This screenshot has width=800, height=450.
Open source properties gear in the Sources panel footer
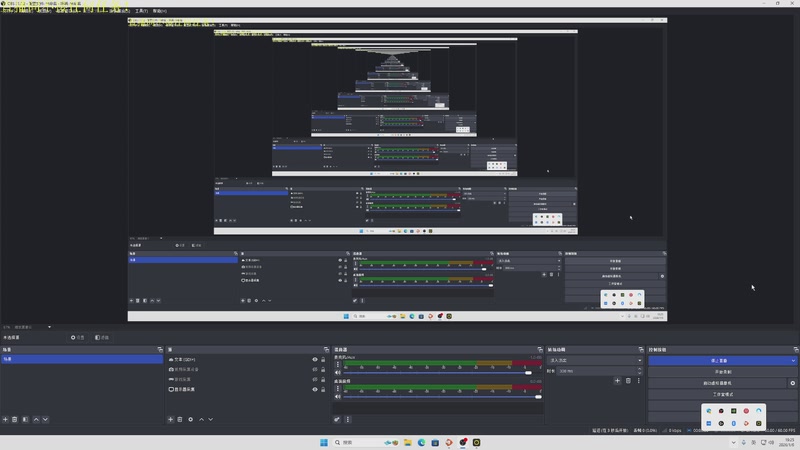coord(190,419)
